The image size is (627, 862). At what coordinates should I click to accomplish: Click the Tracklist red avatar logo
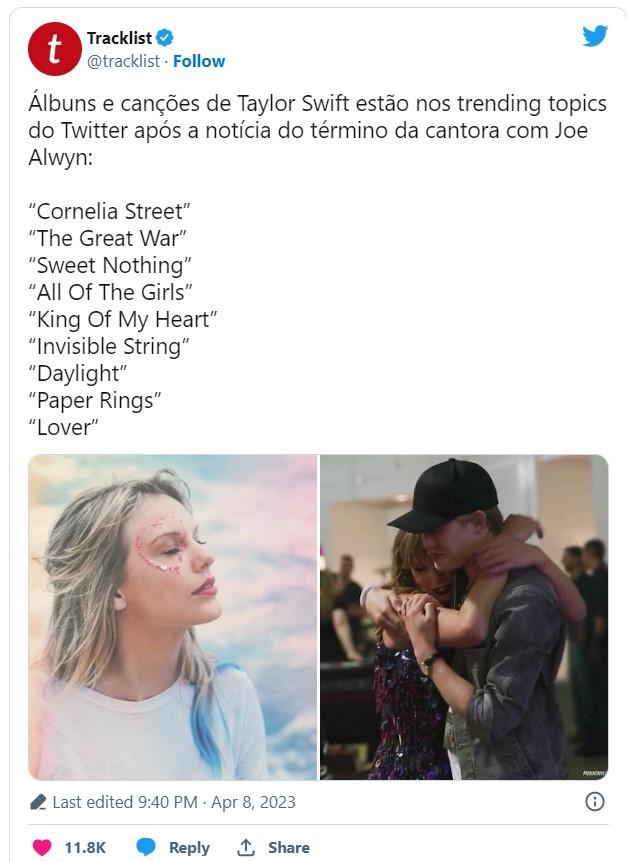(x=54, y=49)
